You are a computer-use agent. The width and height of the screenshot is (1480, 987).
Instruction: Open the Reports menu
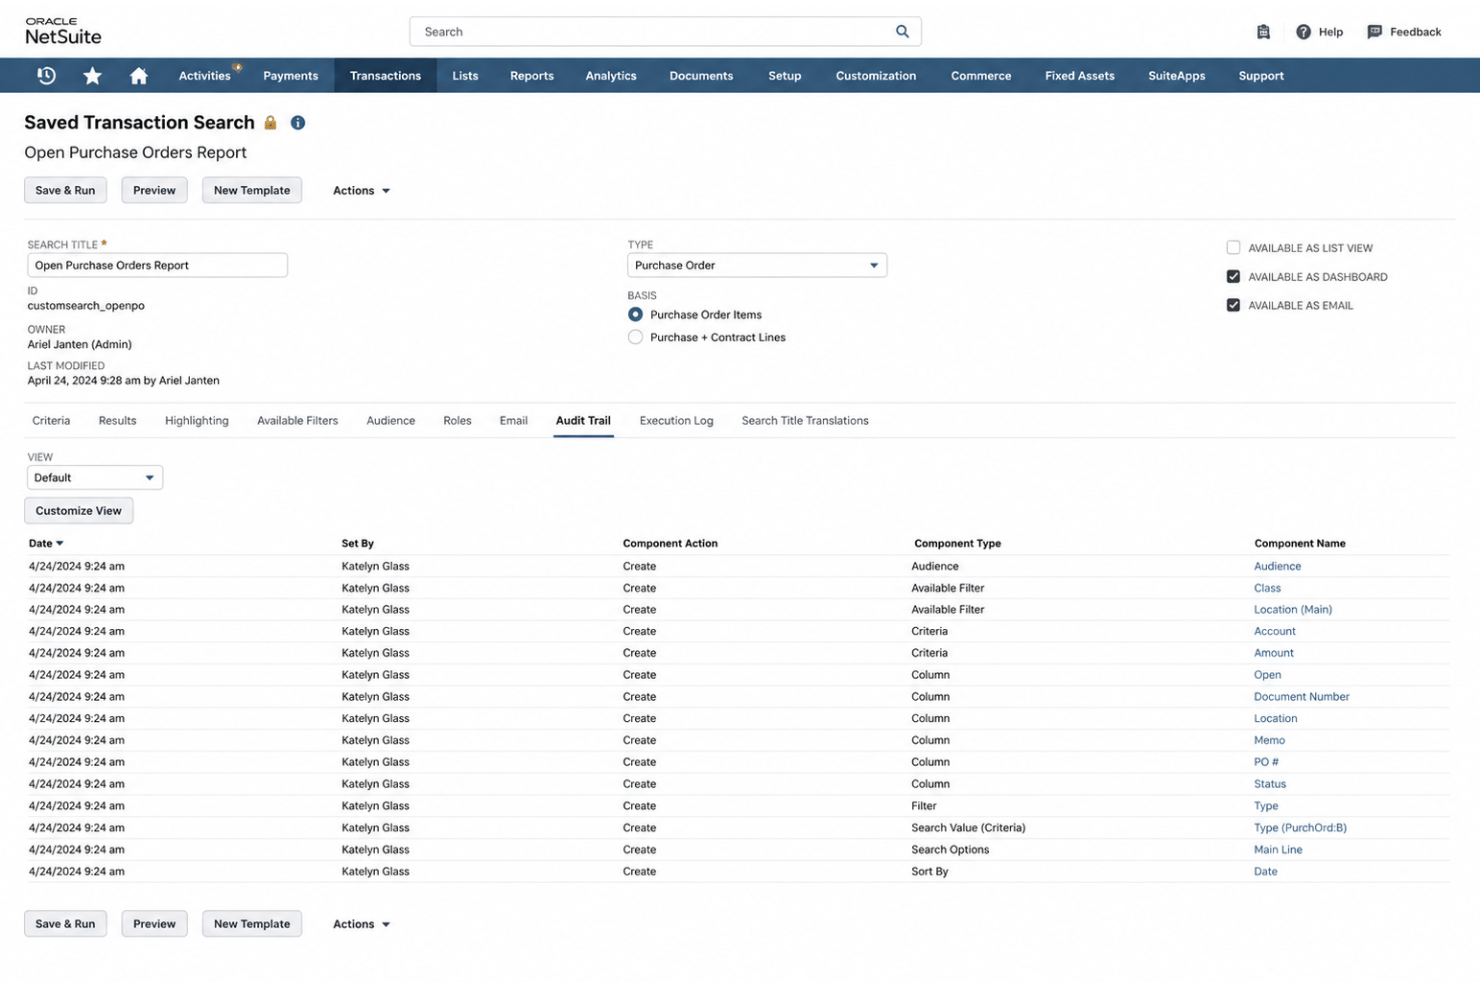click(x=532, y=75)
